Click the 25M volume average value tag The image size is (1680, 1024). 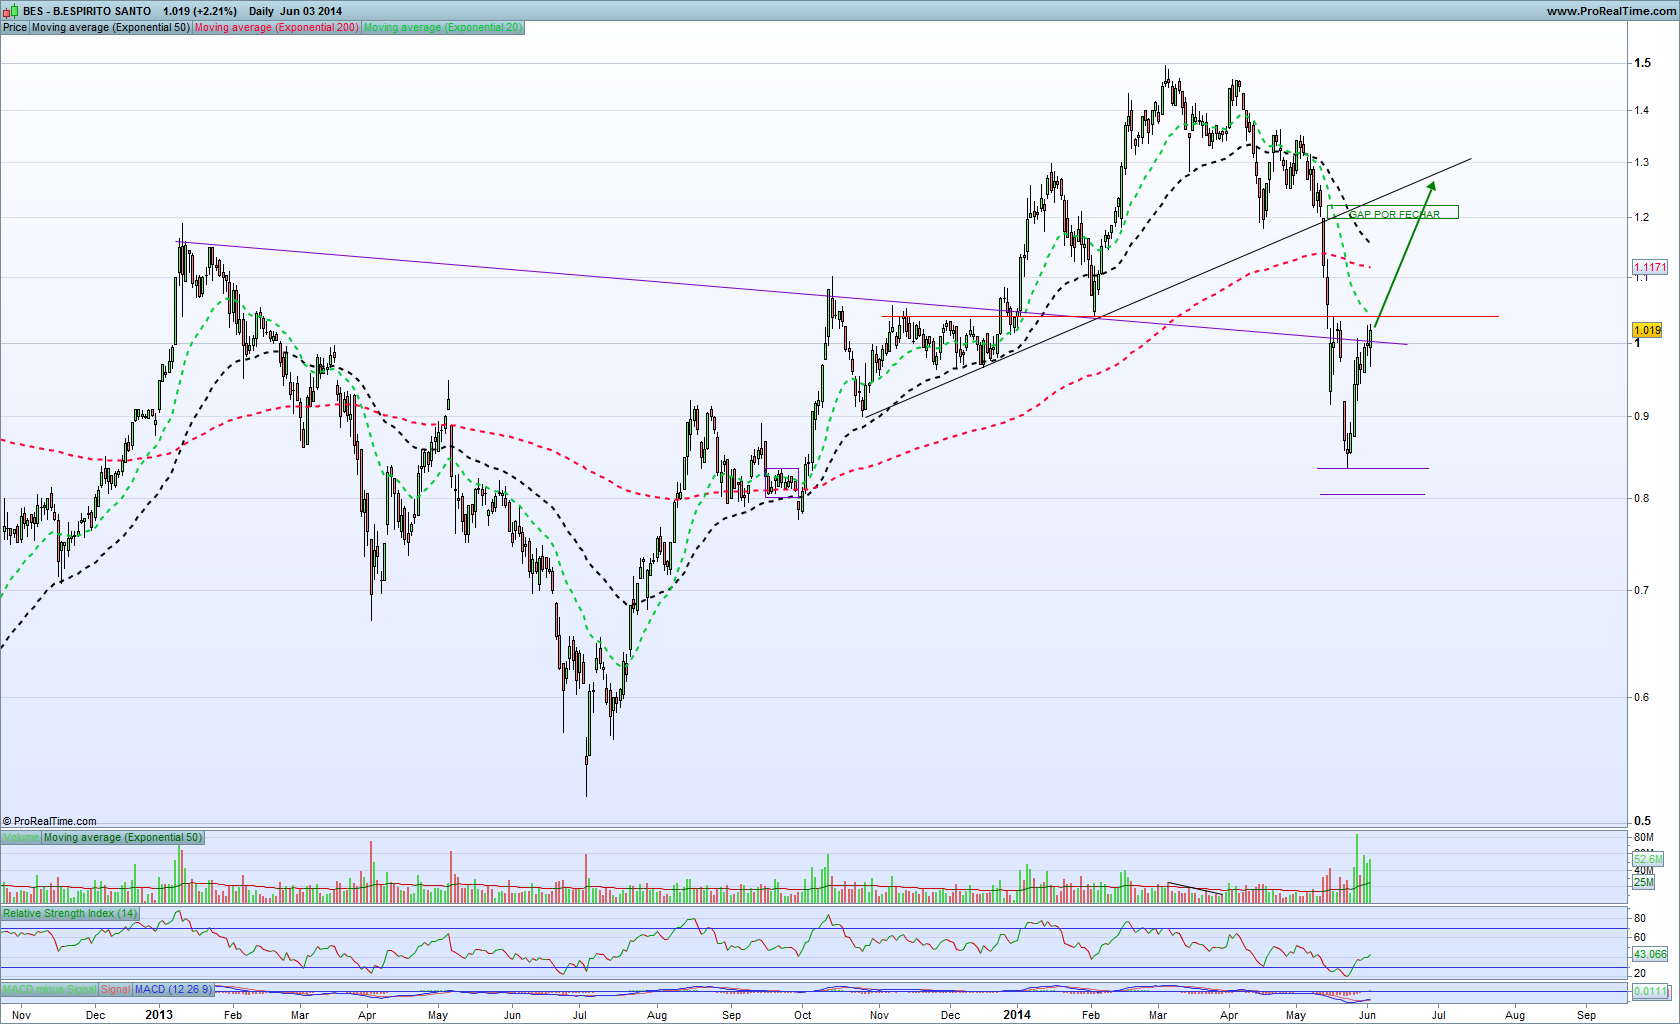tap(1644, 882)
